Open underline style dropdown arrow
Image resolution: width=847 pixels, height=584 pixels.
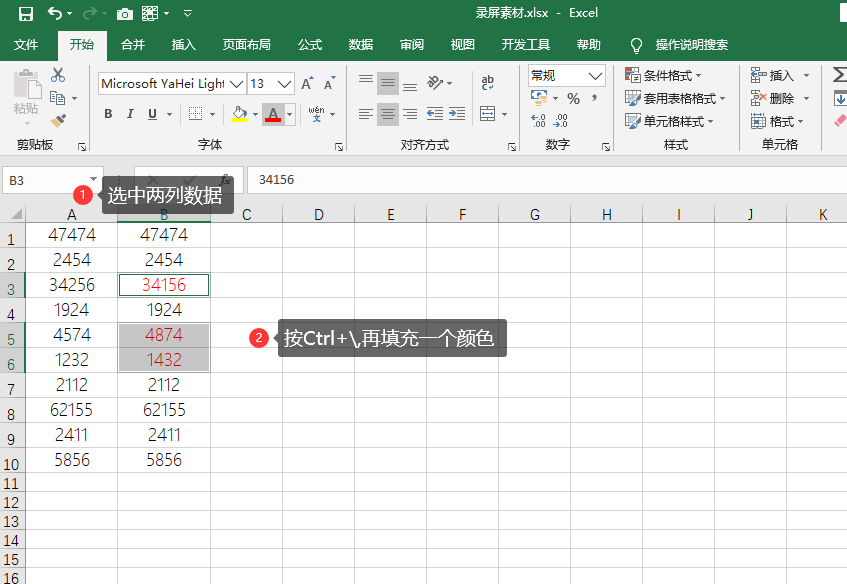tap(170, 114)
